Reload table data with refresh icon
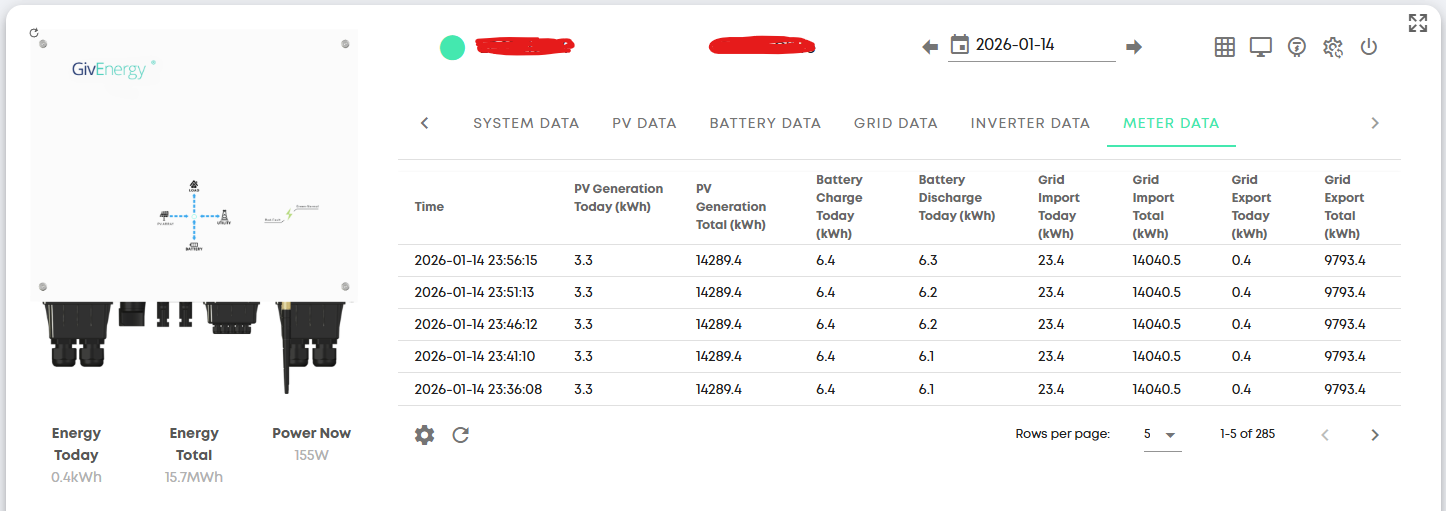1446x511 pixels. (x=460, y=435)
